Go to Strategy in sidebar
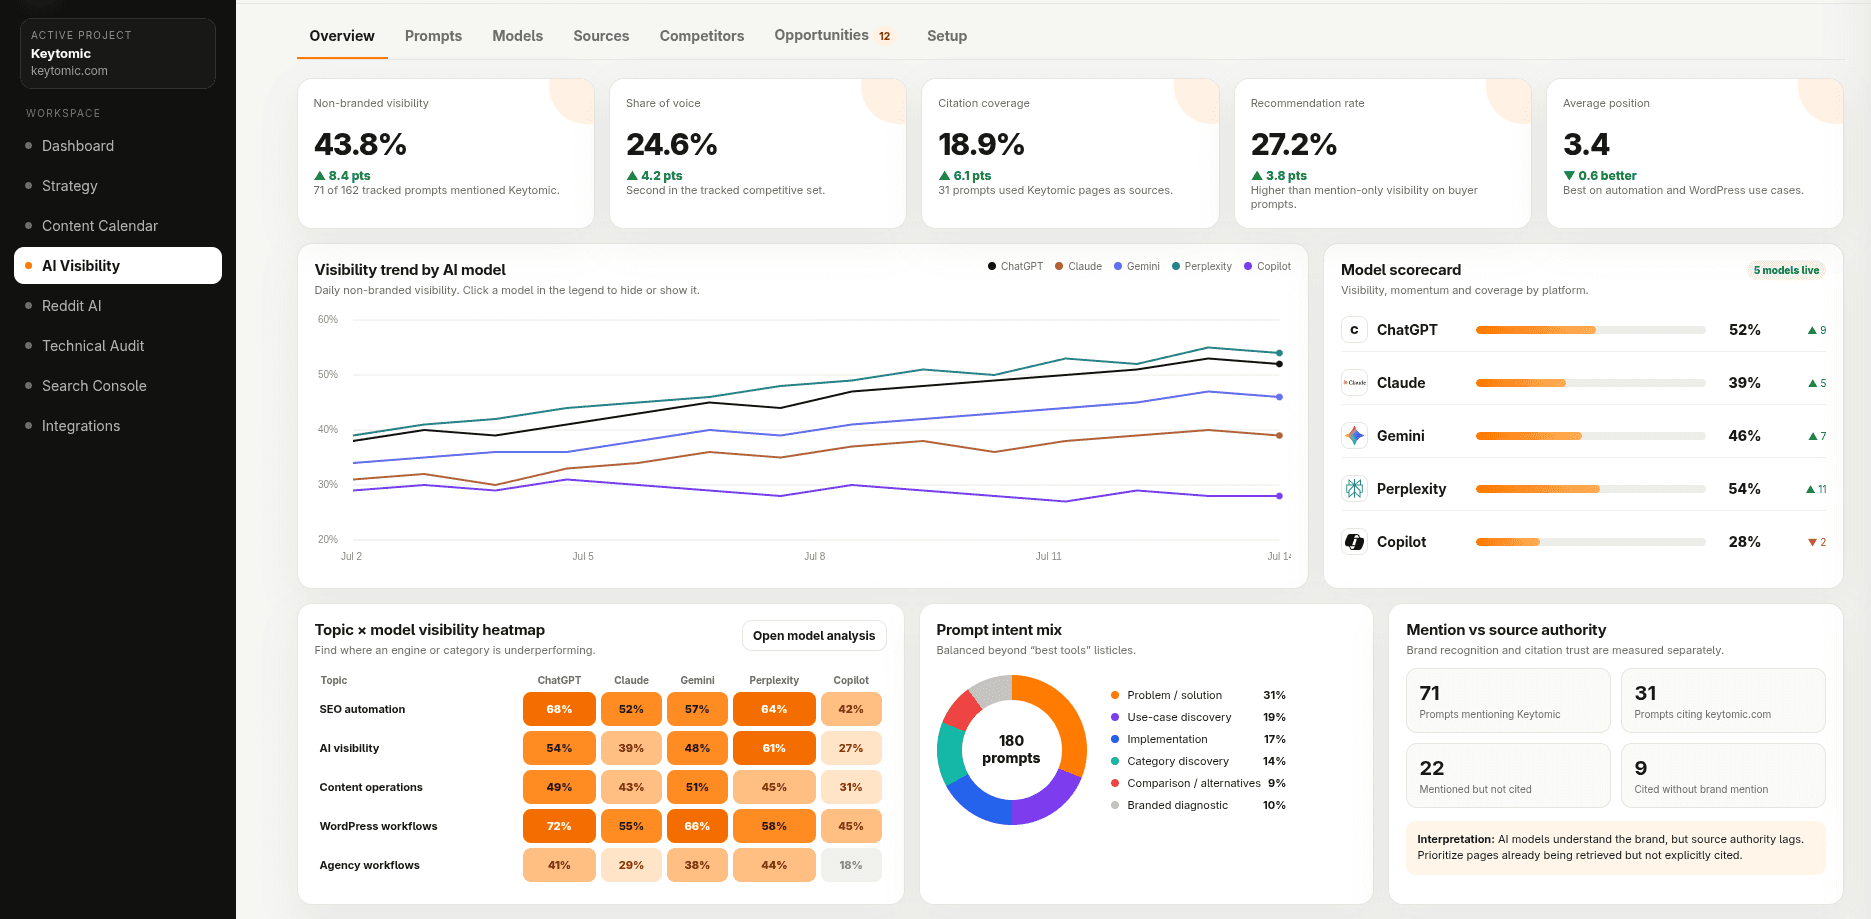Viewport: 1871px width, 919px height. click(118, 186)
